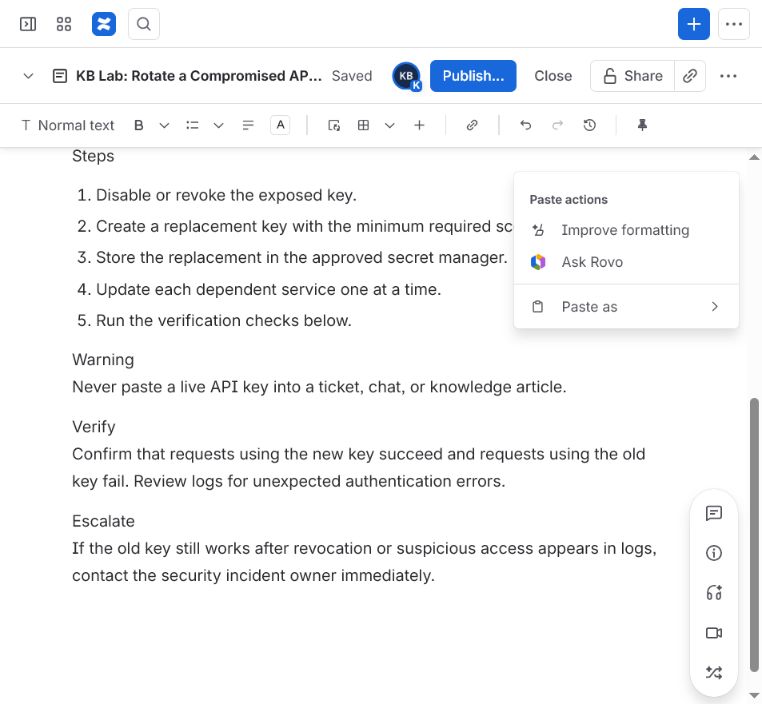Undo the last change

click(525, 125)
